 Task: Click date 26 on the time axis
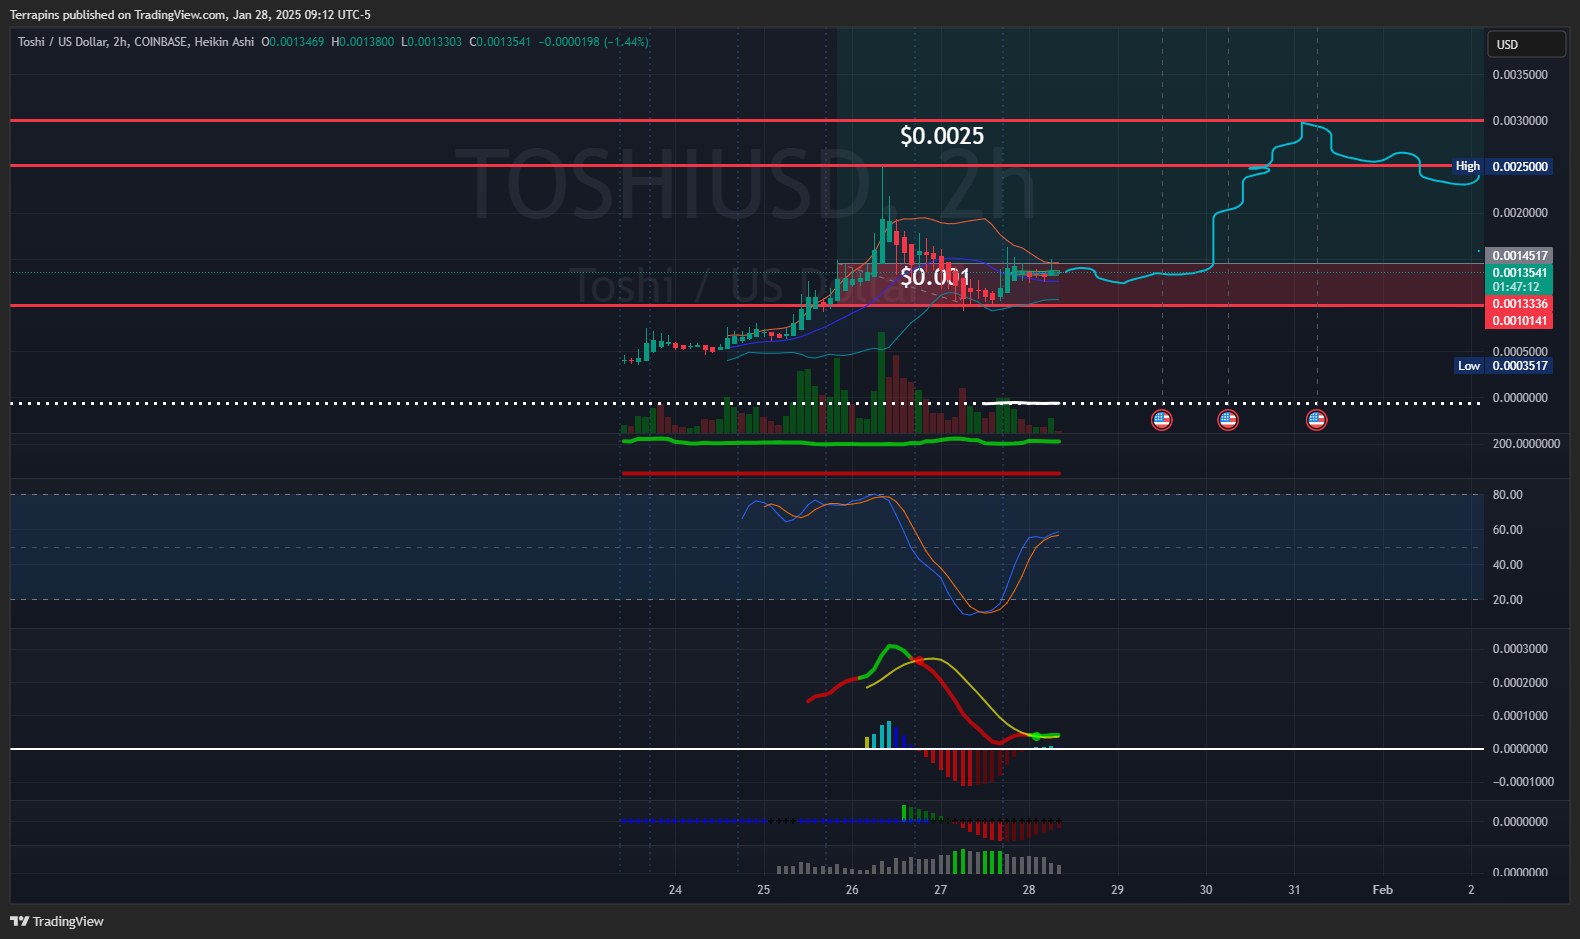(852, 890)
